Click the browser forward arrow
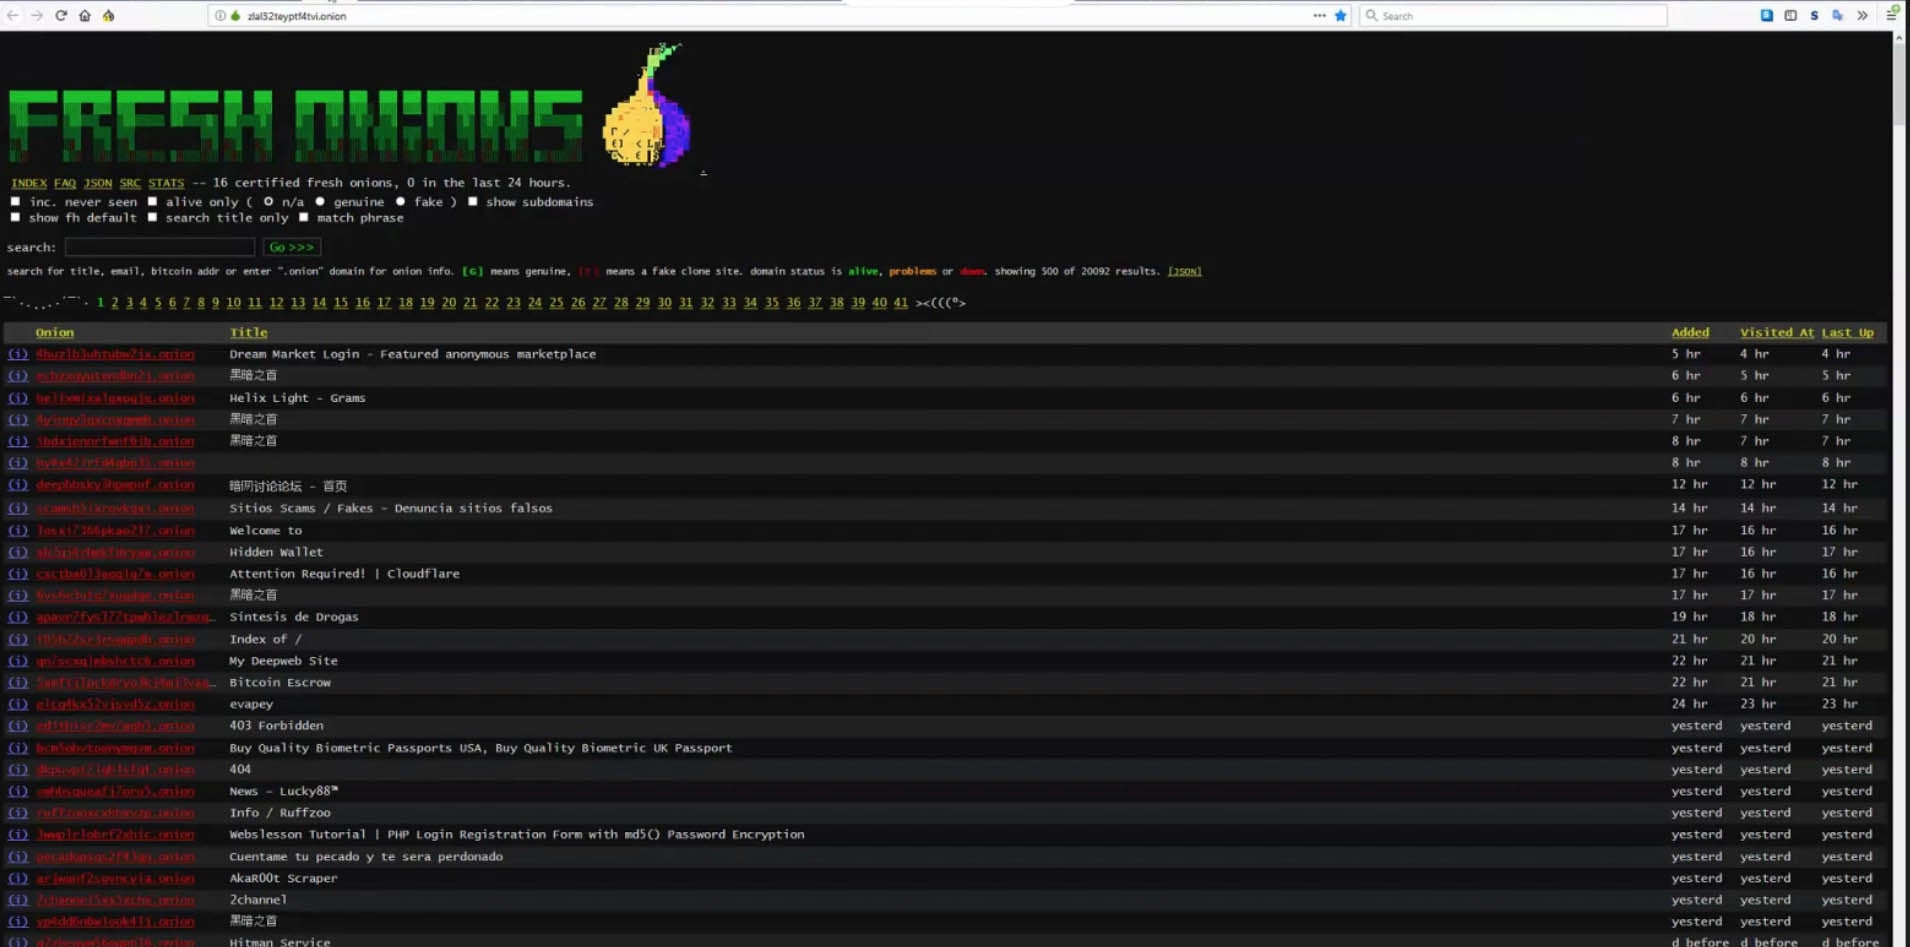Image resolution: width=1910 pixels, height=947 pixels. tap(37, 15)
